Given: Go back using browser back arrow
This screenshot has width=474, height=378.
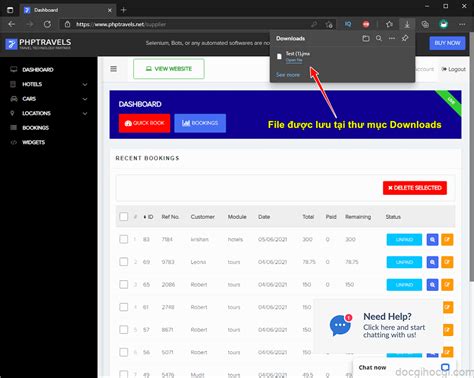Looking at the screenshot, I should 11,24.
